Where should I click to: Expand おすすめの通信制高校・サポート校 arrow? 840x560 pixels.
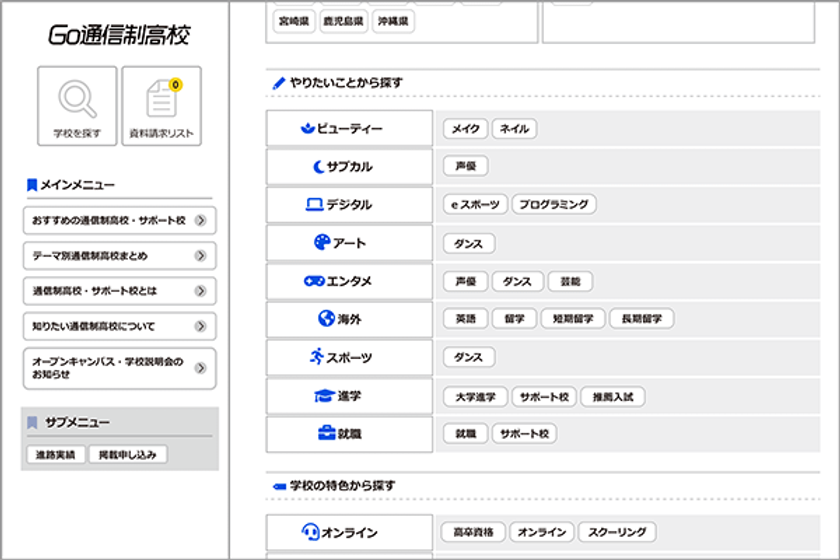pyautogui.click(x=200, y=220)
